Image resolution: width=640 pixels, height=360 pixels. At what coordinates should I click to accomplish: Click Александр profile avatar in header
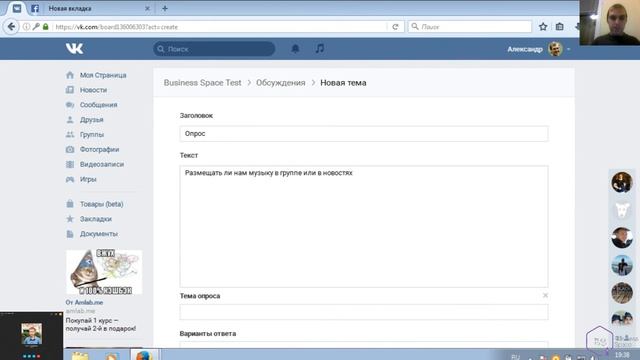(555, 49)
